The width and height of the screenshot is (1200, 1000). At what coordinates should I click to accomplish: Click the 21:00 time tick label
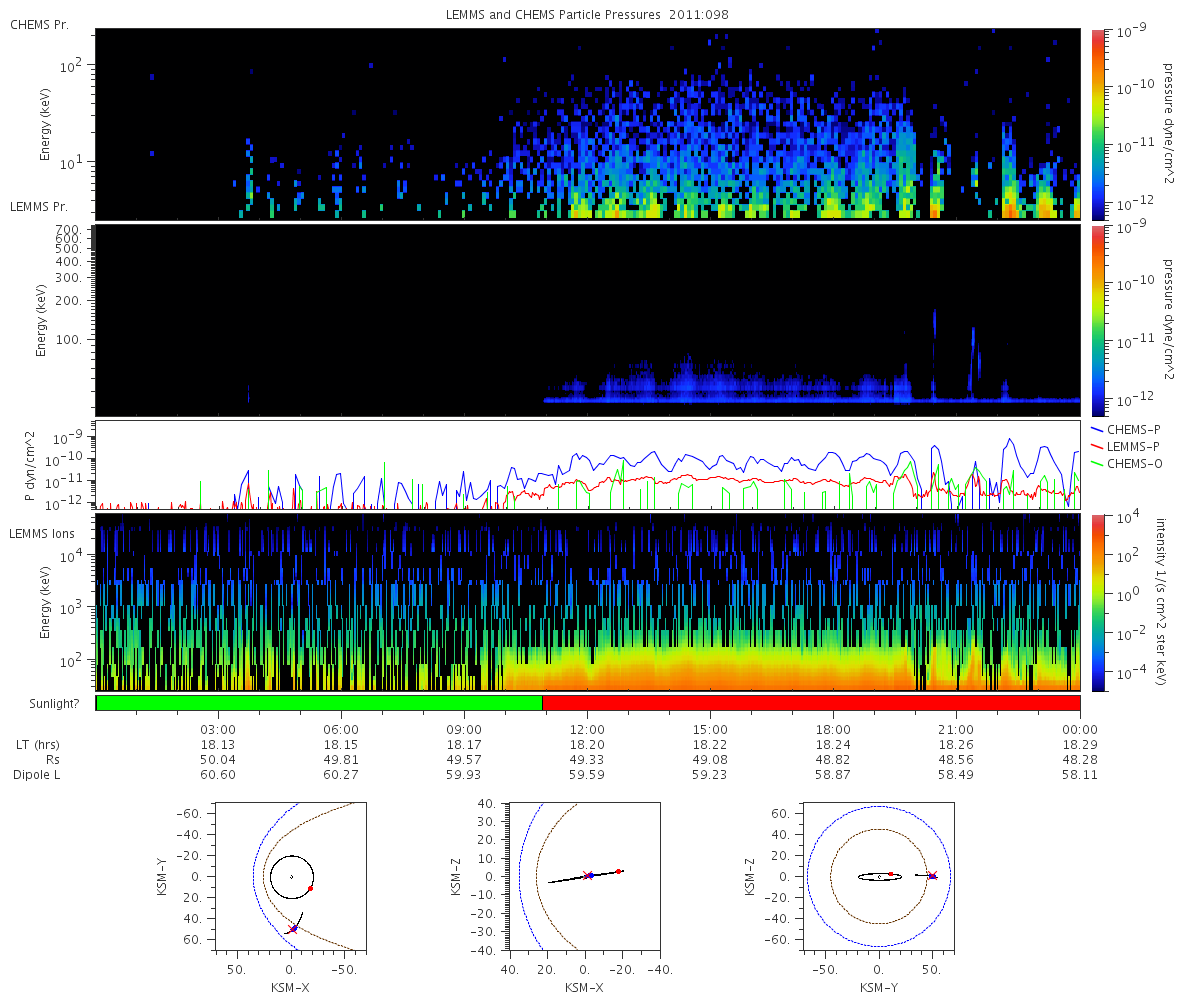pos(957,730)
